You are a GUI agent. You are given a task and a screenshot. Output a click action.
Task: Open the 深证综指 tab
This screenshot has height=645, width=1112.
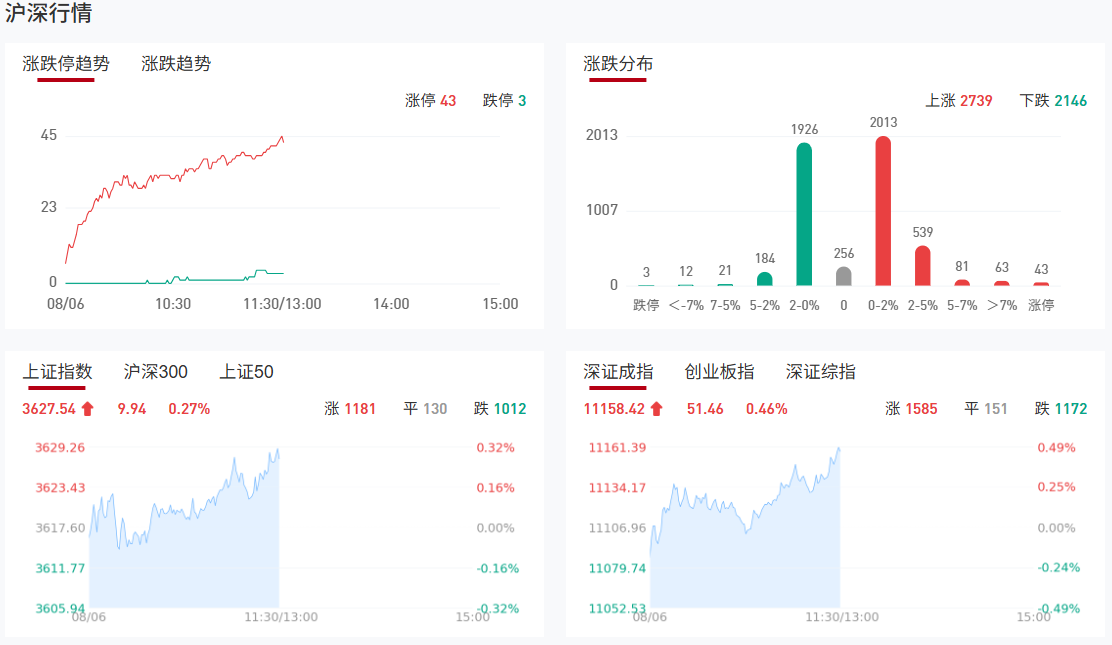(820, 372)
